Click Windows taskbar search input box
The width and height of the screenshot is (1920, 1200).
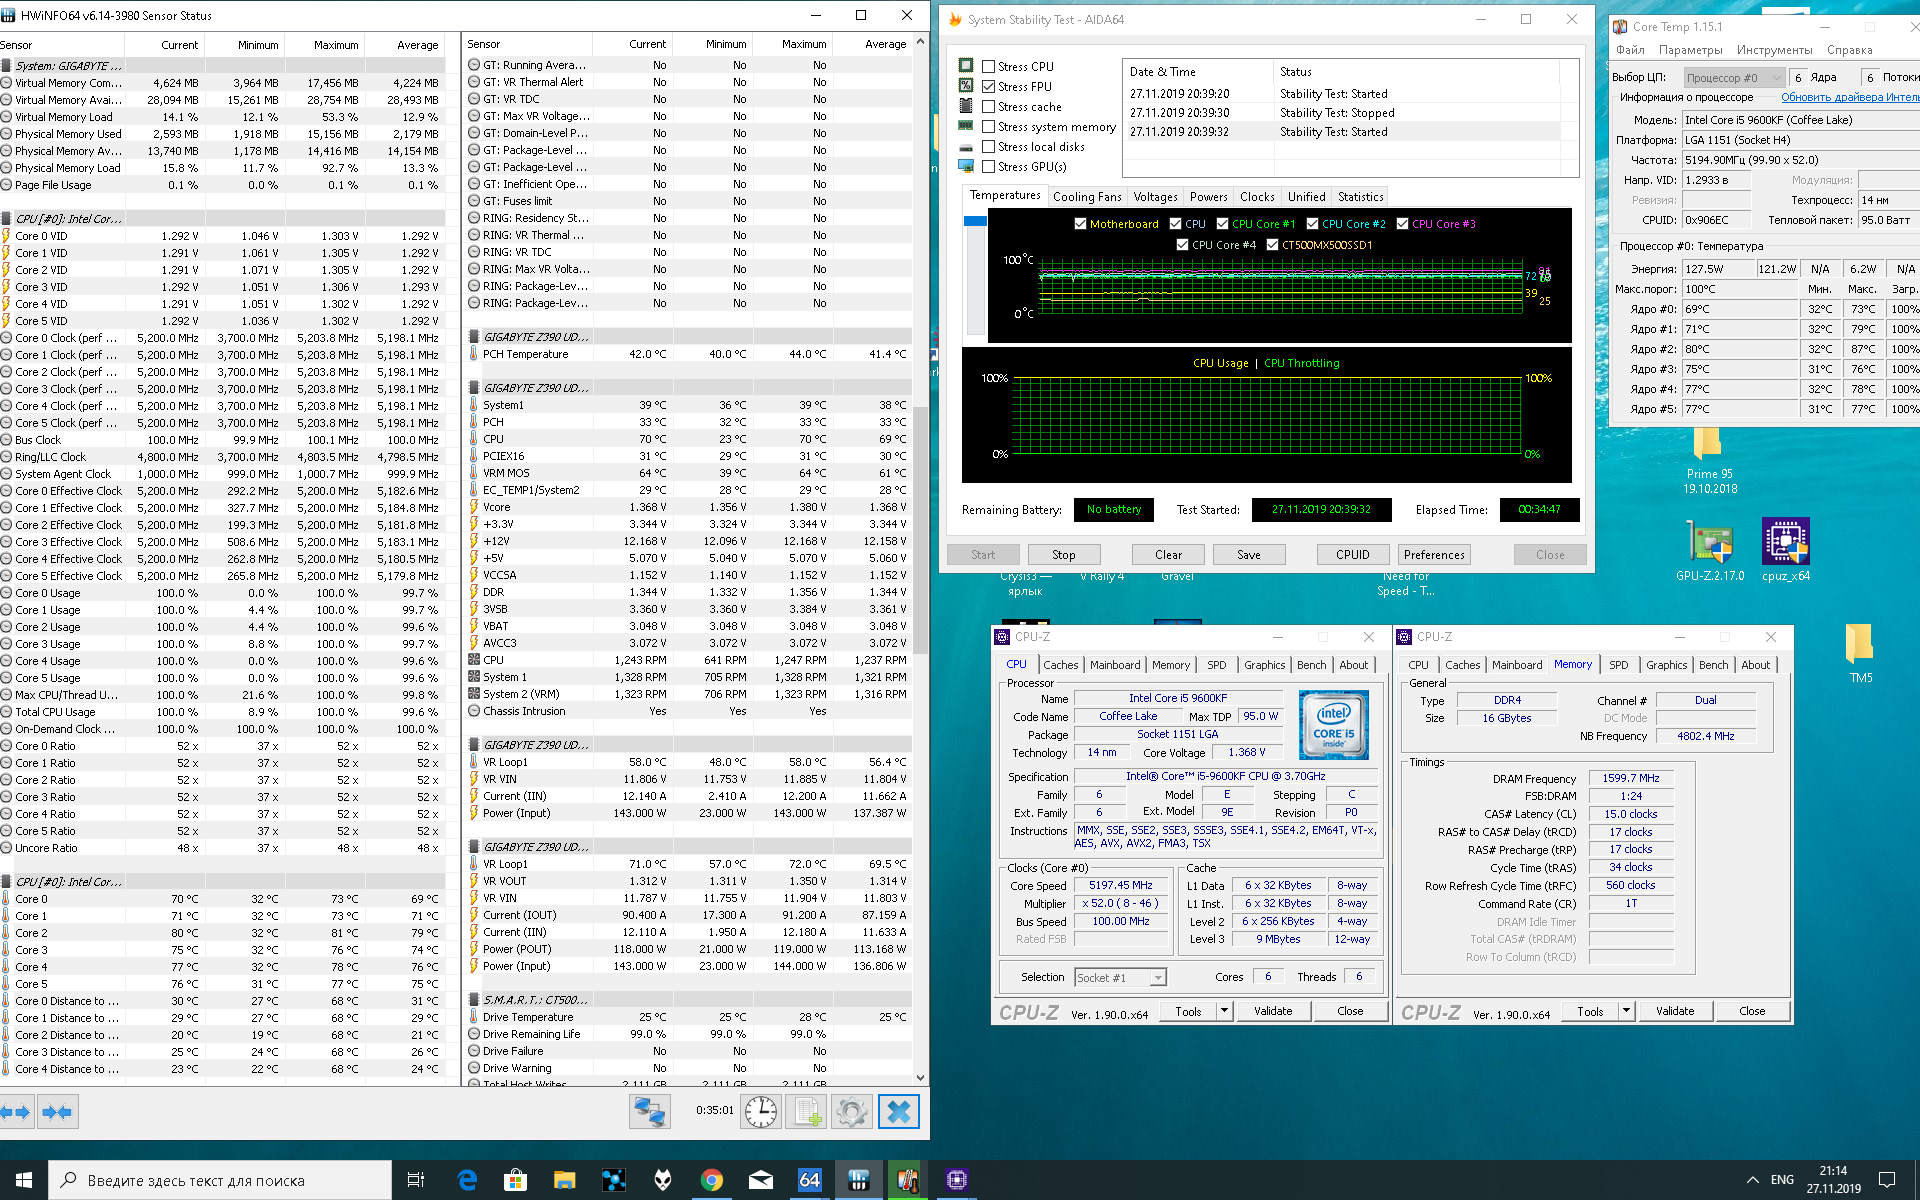[220, 1181]
